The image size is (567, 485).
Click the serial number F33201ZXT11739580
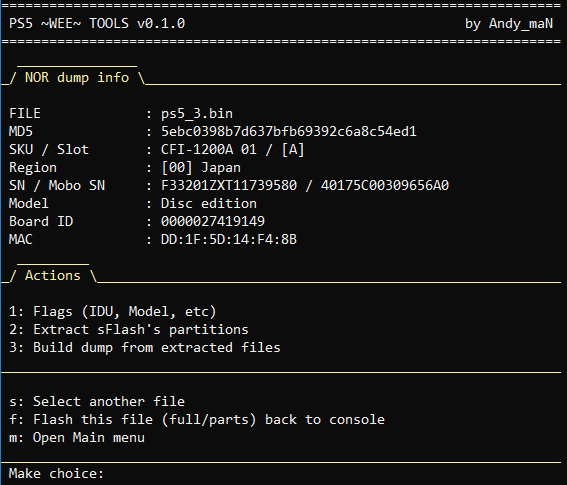pos(229,186)
